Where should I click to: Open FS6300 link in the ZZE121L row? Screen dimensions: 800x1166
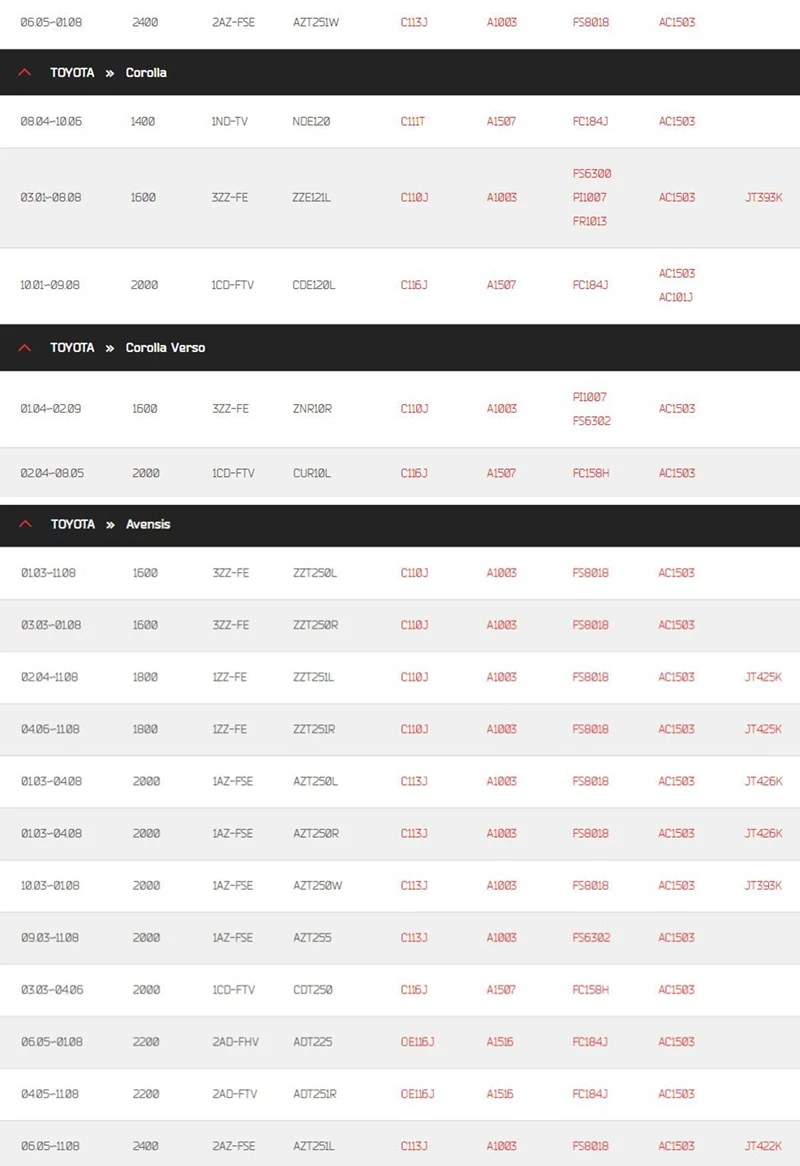pyautogui.click(x=592, y=173)
